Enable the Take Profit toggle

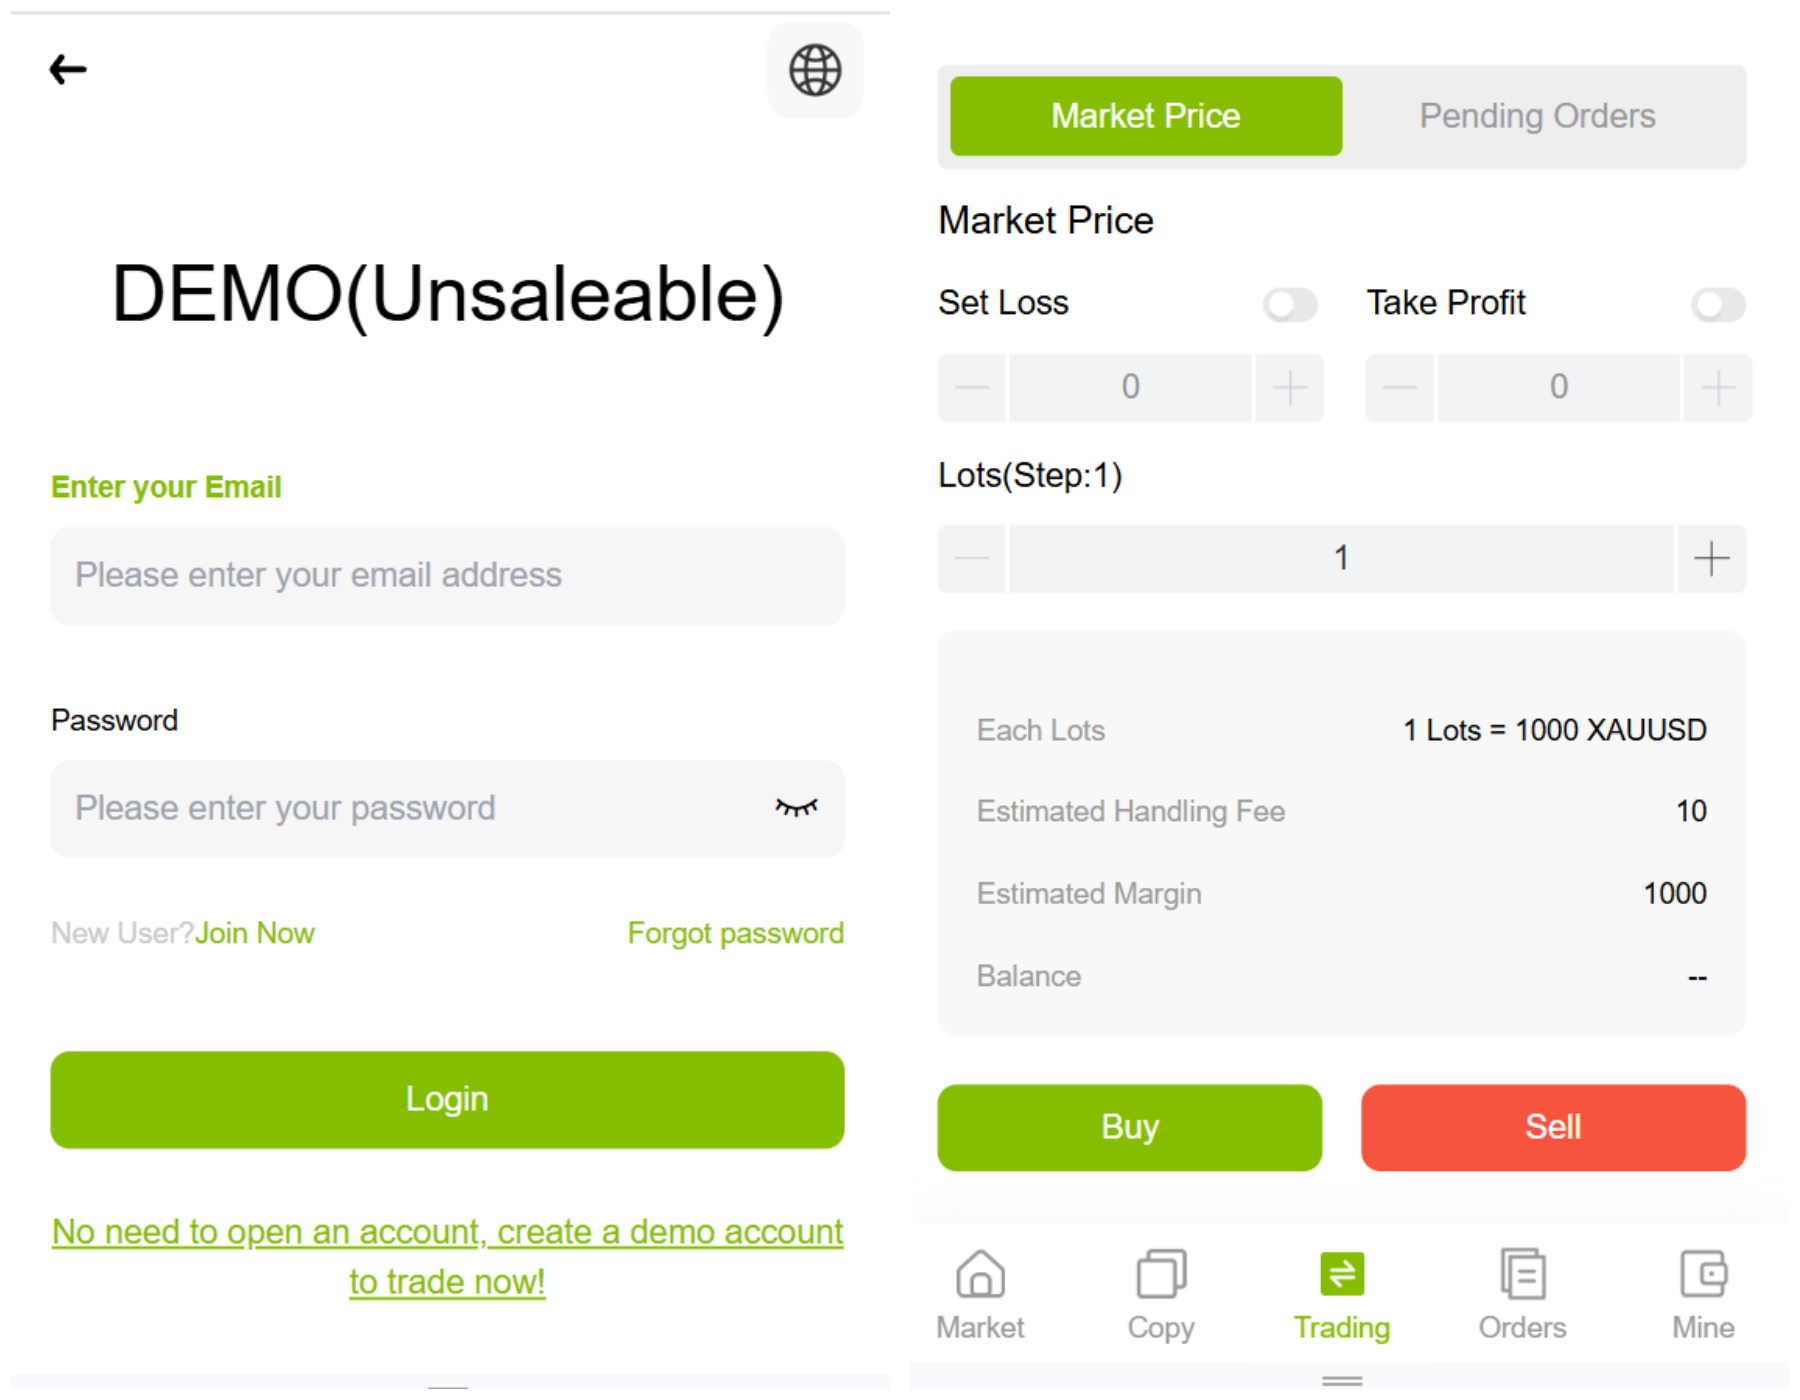1718,304
